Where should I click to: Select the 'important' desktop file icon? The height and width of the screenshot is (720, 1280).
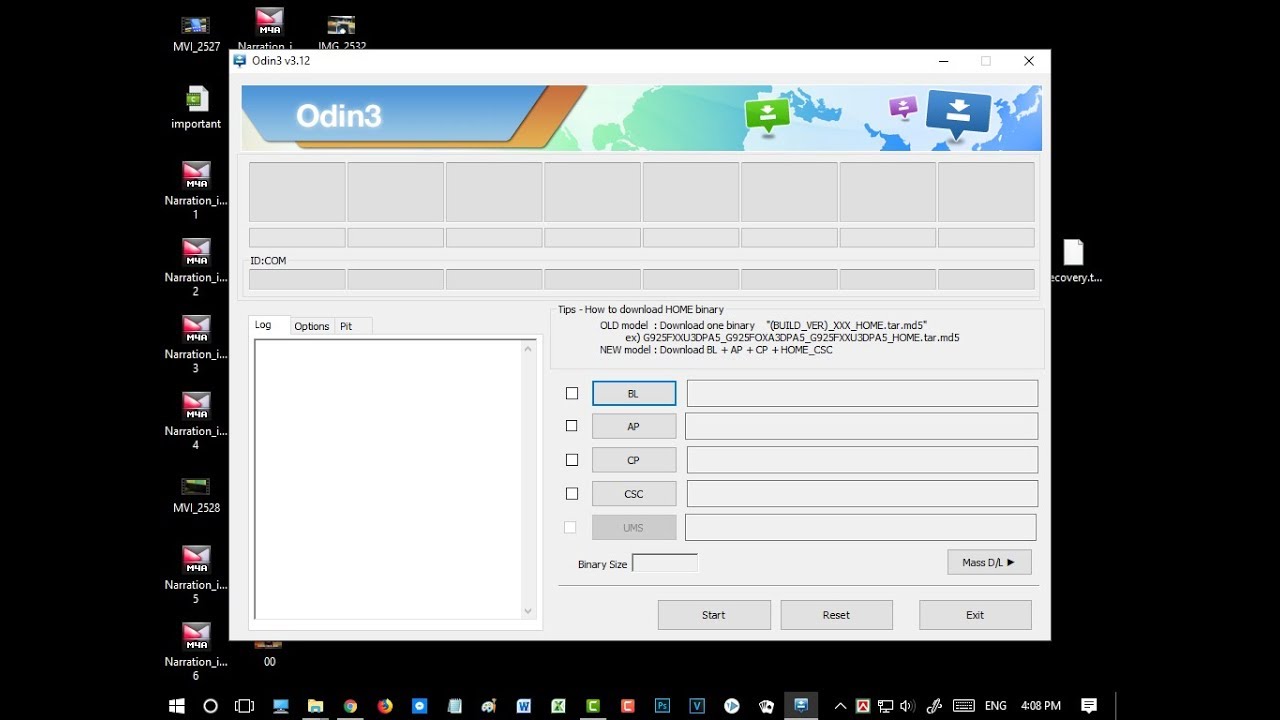click(x=196, y=108)
